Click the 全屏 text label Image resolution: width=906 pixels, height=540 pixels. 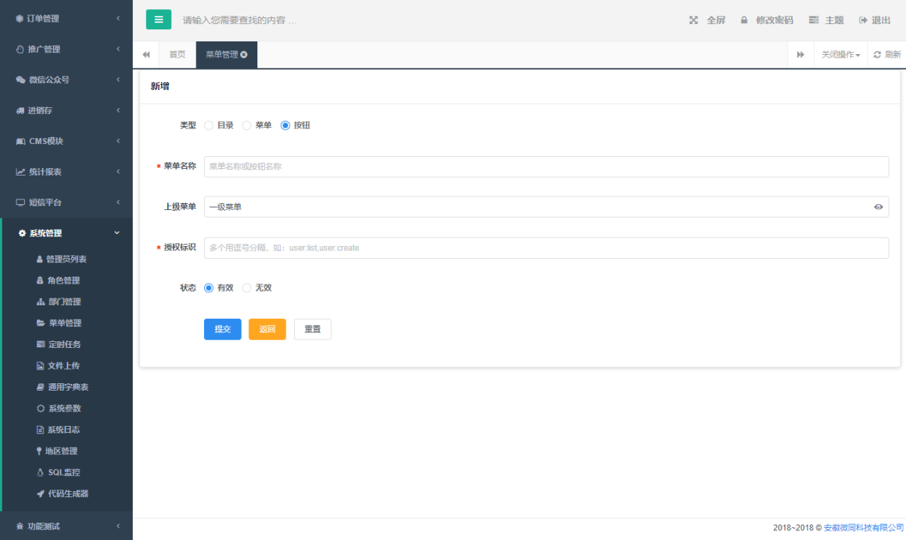click(716, 20)
